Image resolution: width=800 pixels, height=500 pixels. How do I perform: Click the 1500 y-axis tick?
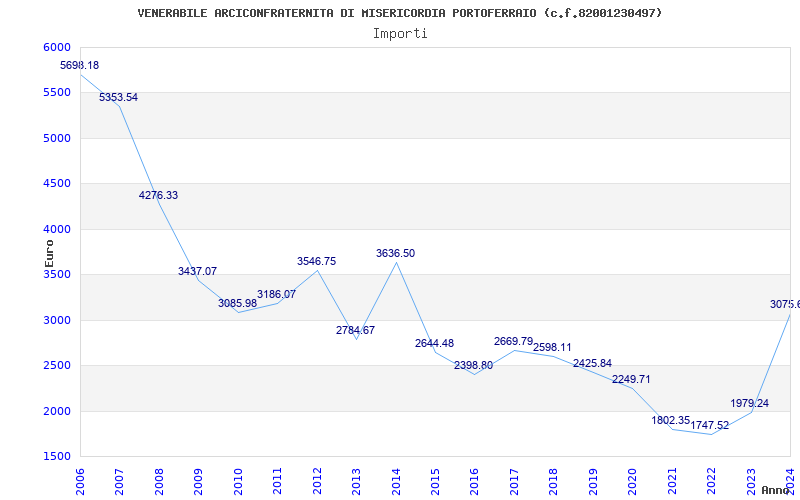[x=57, y=456]
